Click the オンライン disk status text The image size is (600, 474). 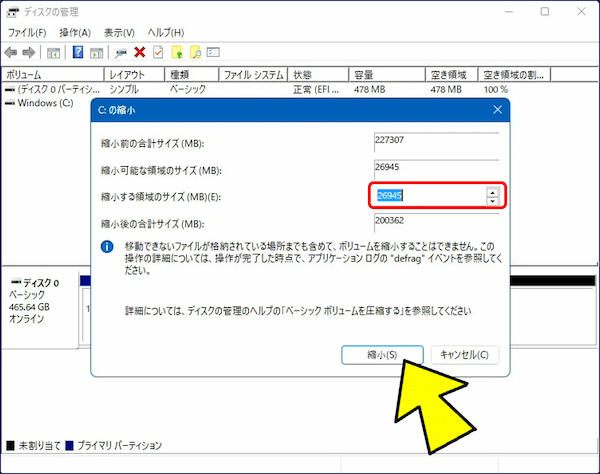point(26,319)
